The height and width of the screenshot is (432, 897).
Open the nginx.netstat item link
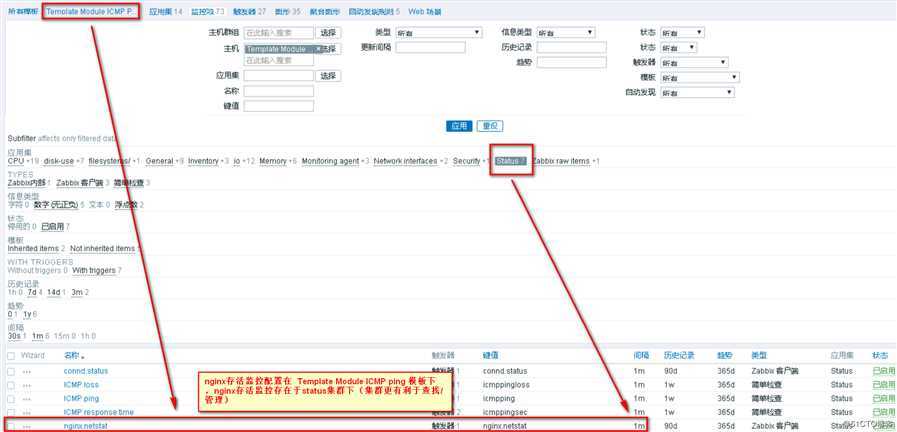pos(85,426)
